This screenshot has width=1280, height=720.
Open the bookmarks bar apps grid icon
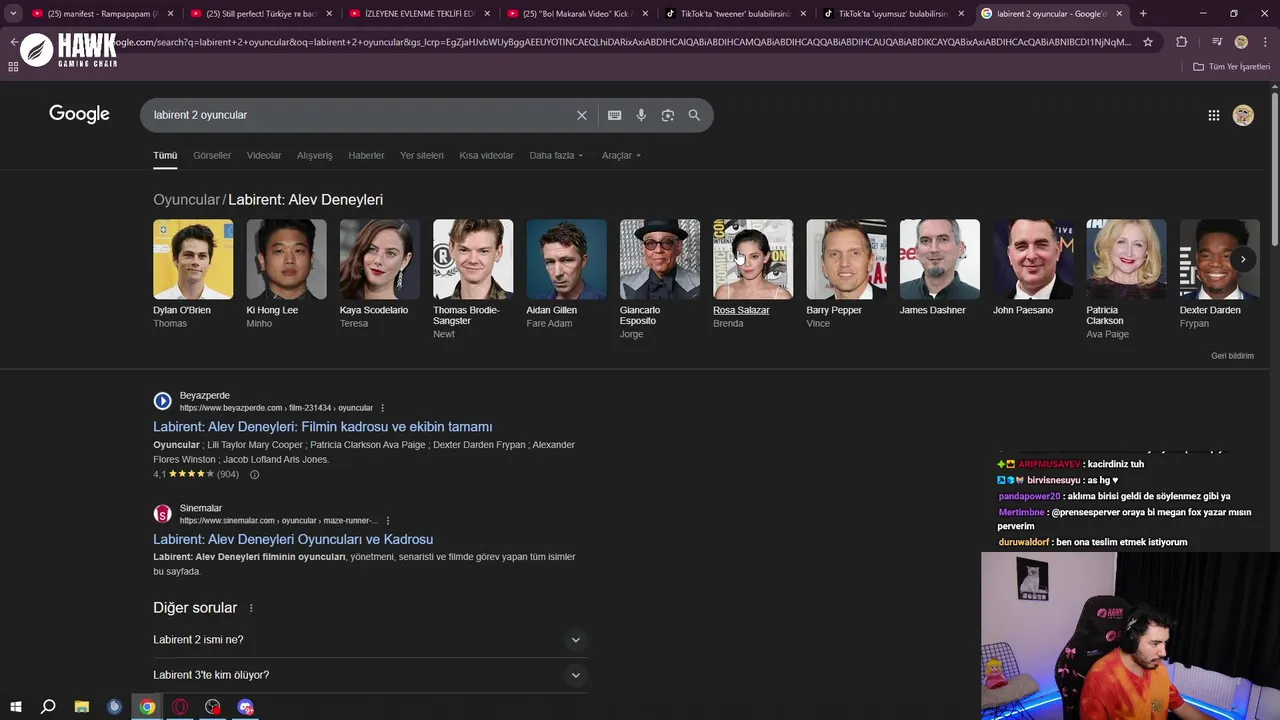pyautogui.click(x=13, y=67)
